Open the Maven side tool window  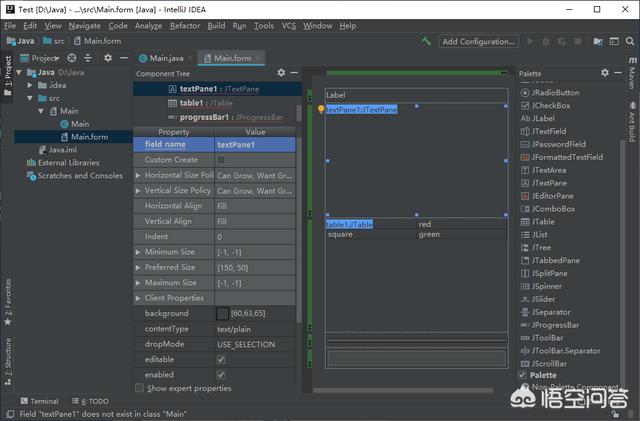pos(632,74)
